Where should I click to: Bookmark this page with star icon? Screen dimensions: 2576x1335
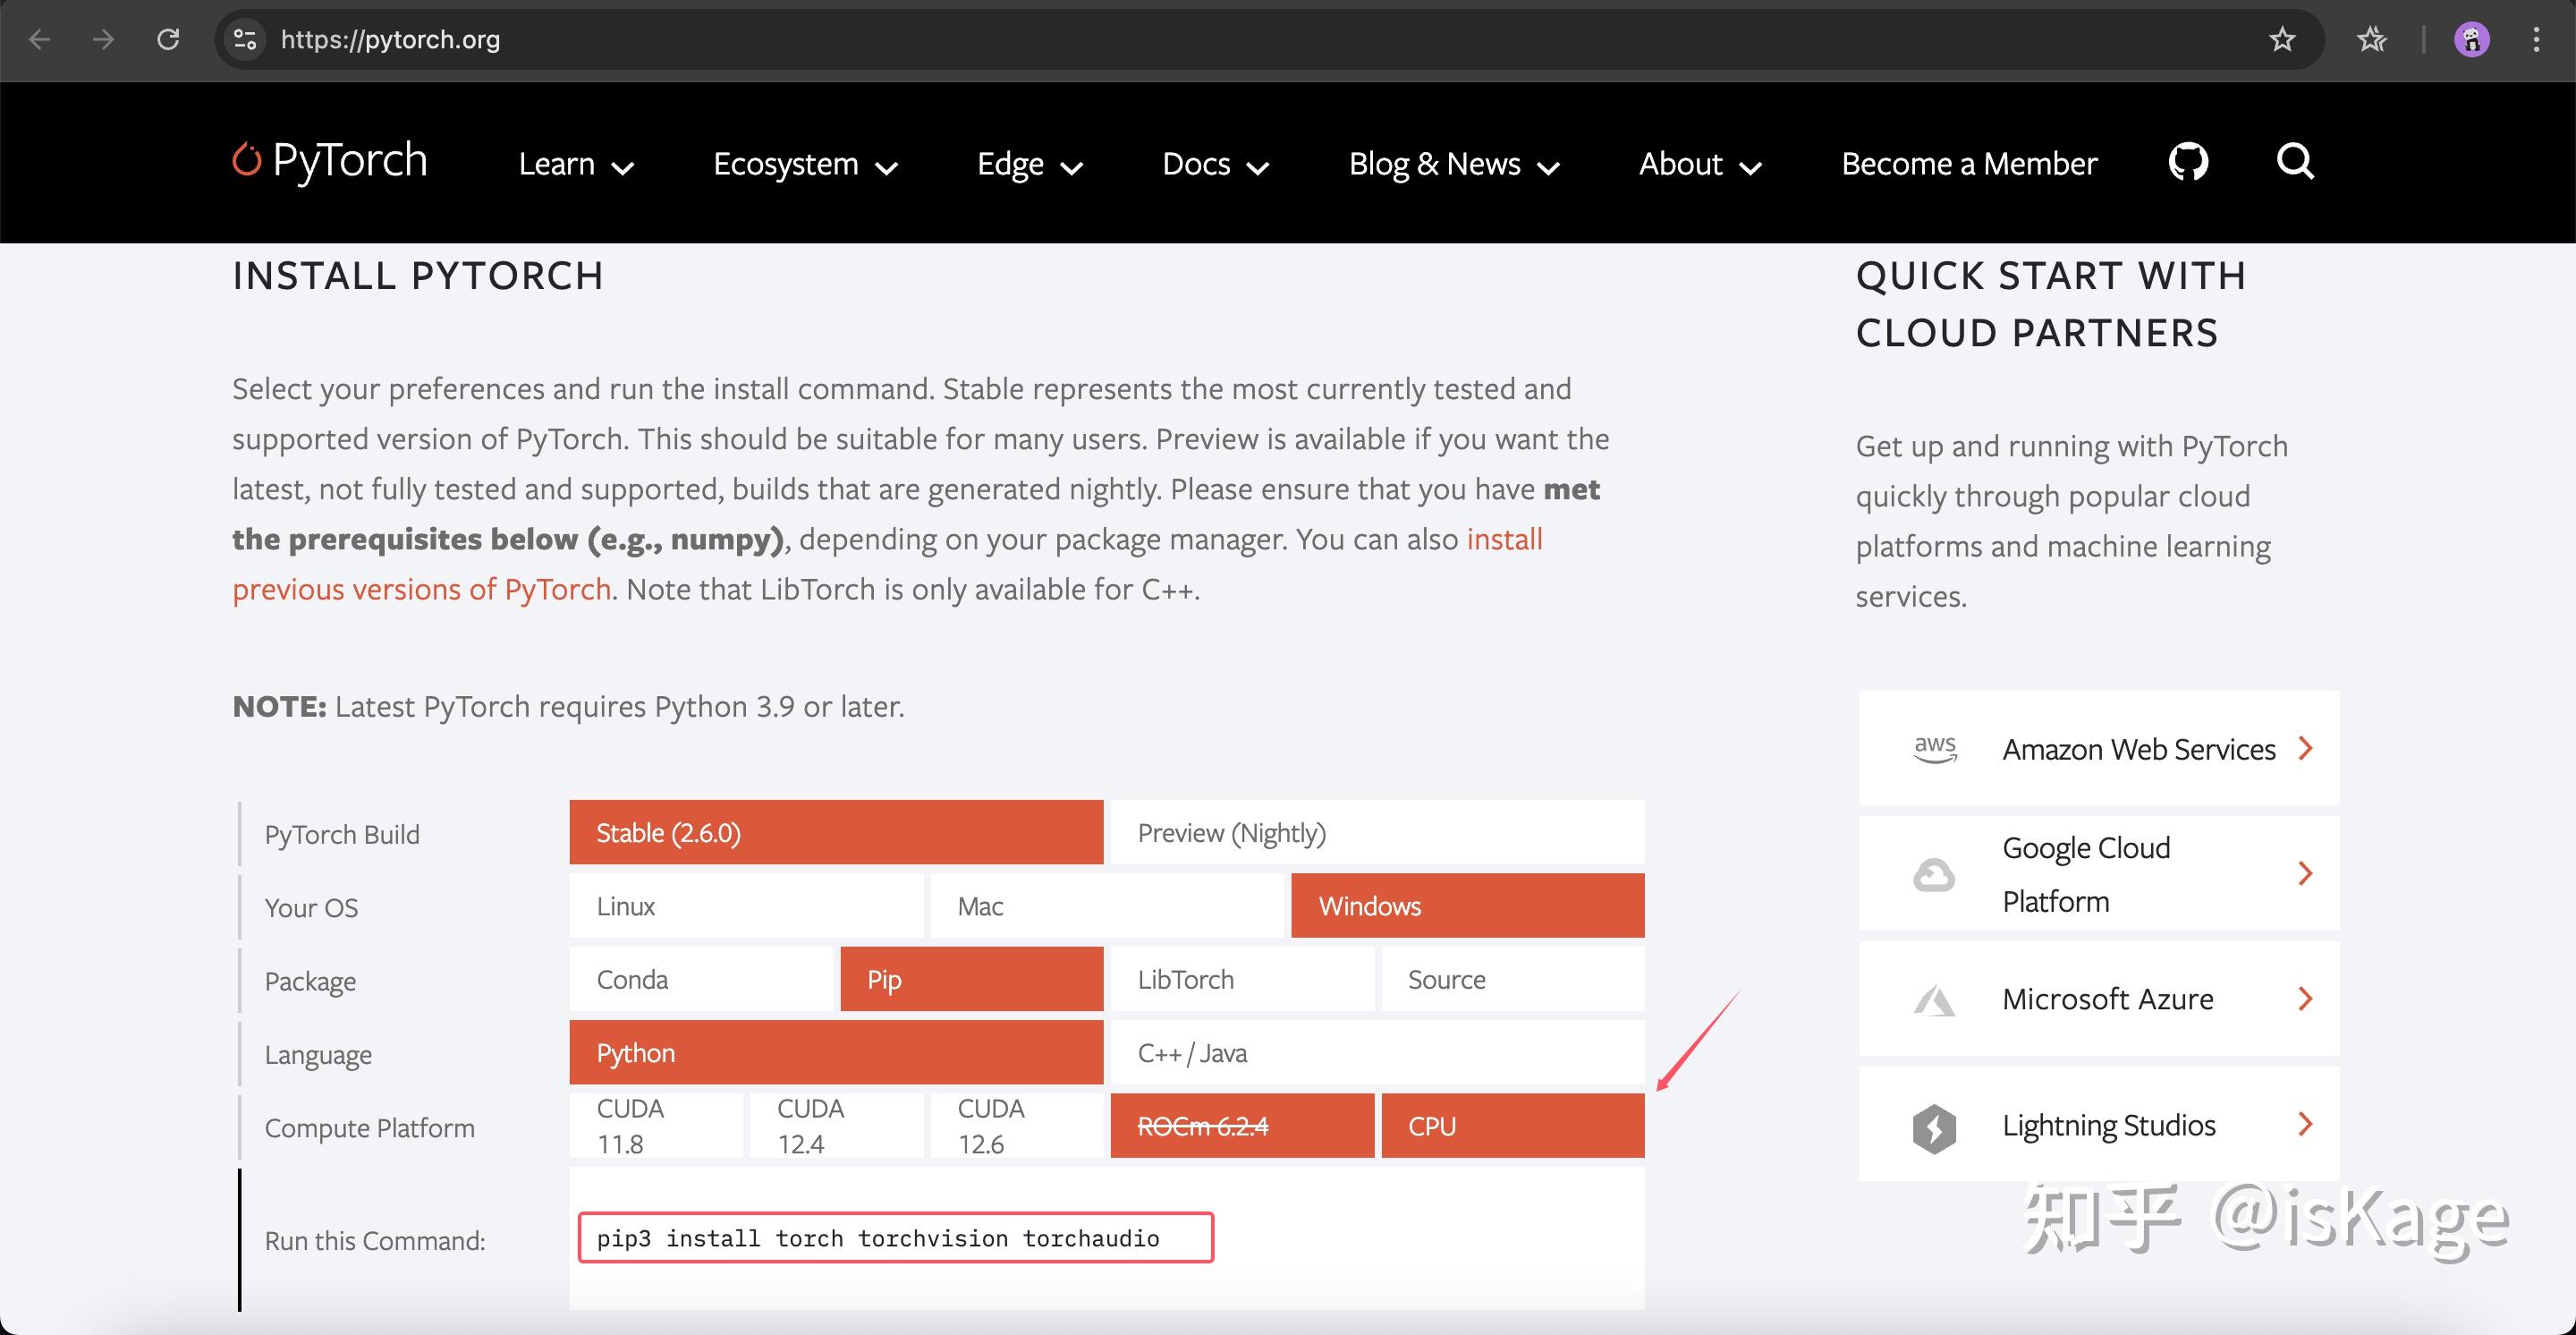pos(2282,40)
